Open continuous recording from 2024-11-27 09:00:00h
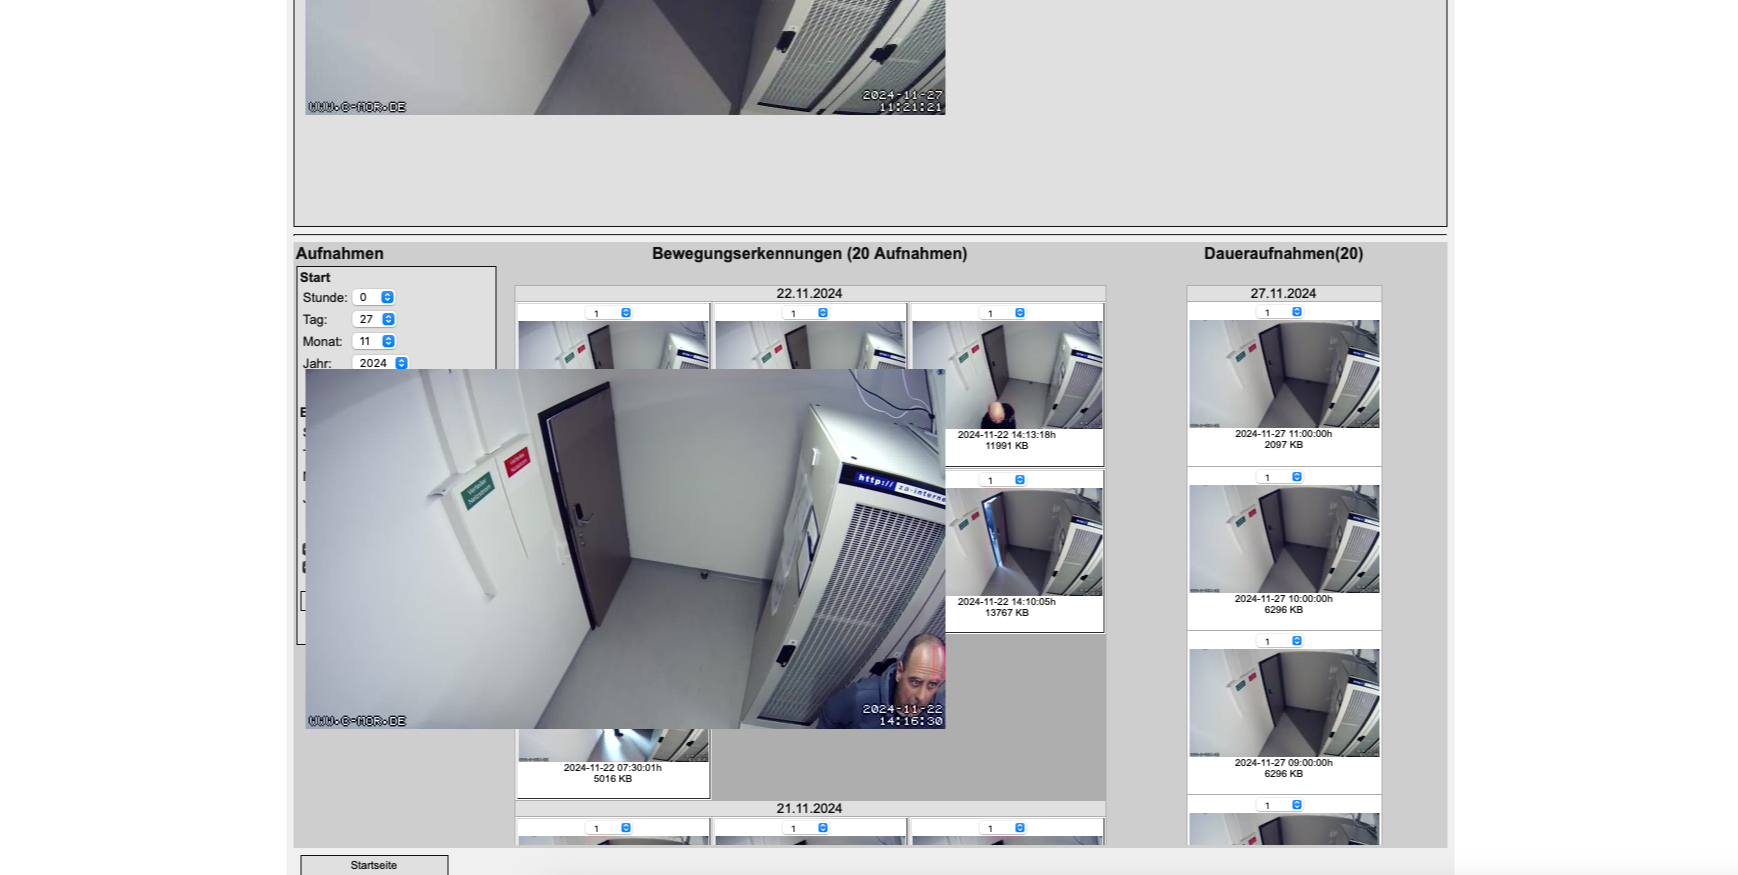The width and height of the screenshot is (1738, 875). tap(1284, 703)
